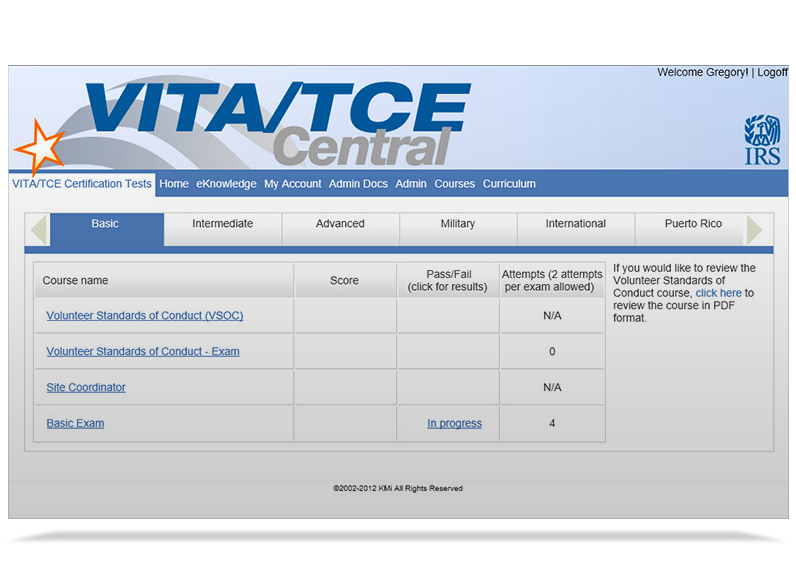This screenshot has height=568, width=796.
Task: Click the Welcome Gregory! text
Action: [x=703, y=73]
